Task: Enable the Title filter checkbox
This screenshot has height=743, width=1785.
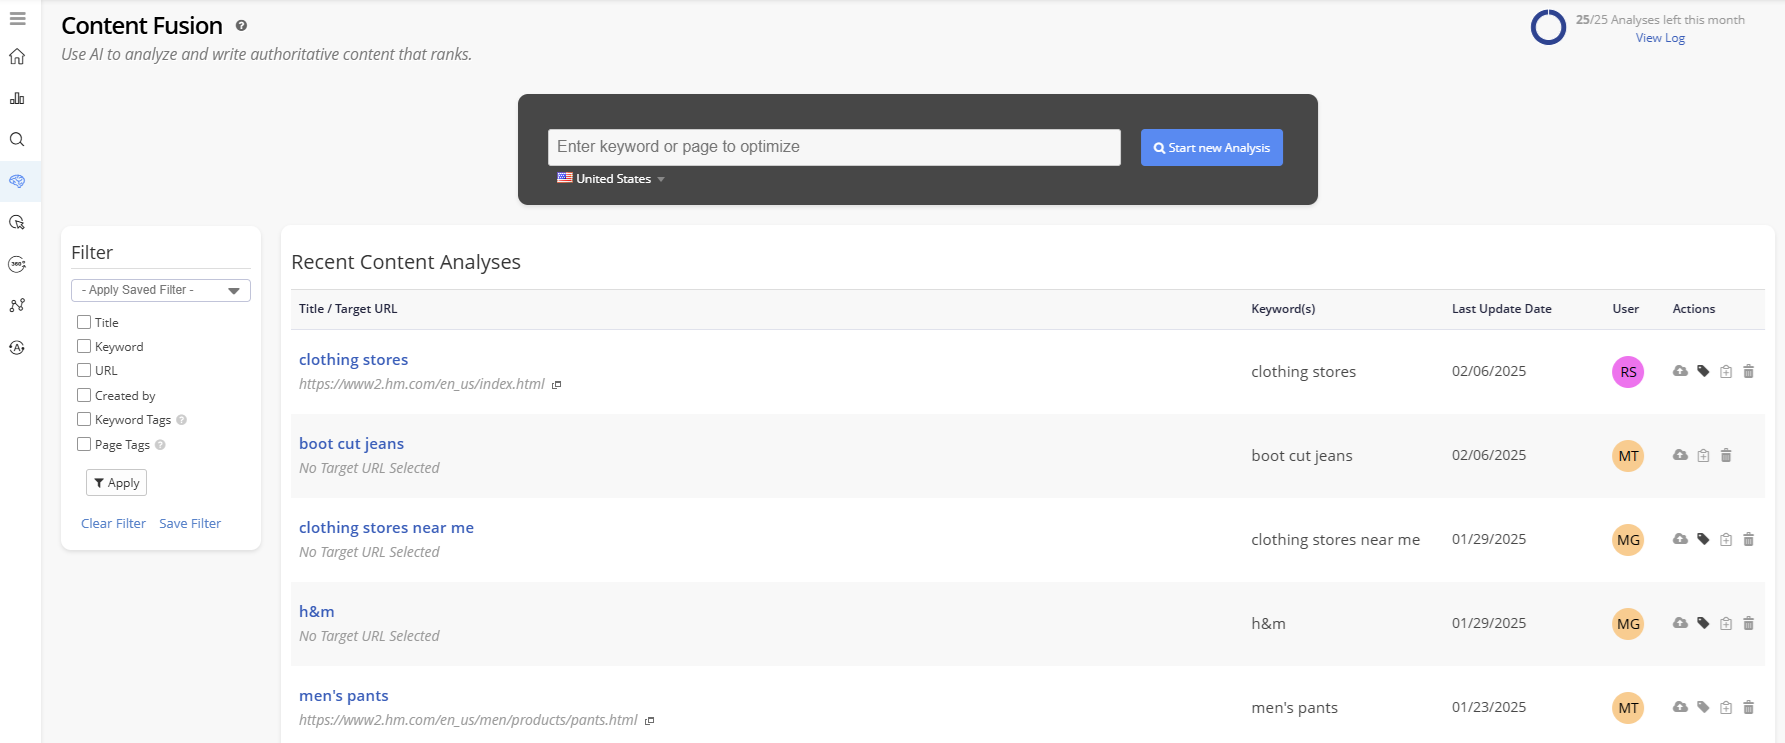Action: click(84, 322)
